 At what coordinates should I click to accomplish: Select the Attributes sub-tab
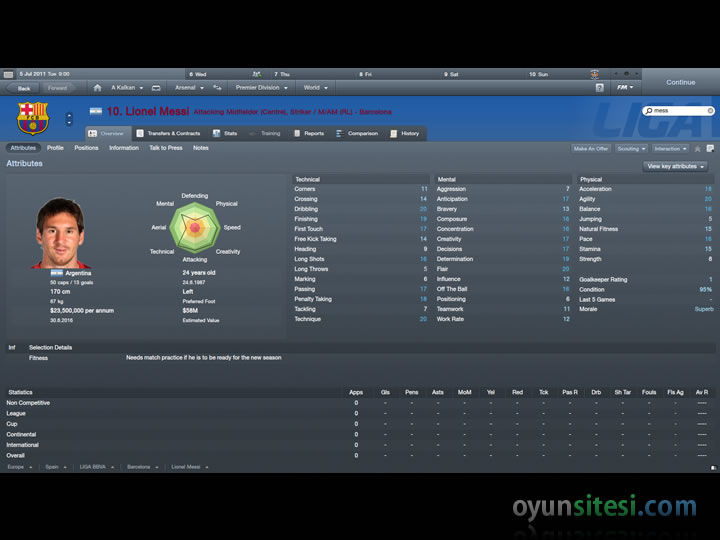[x=23, y=148]
